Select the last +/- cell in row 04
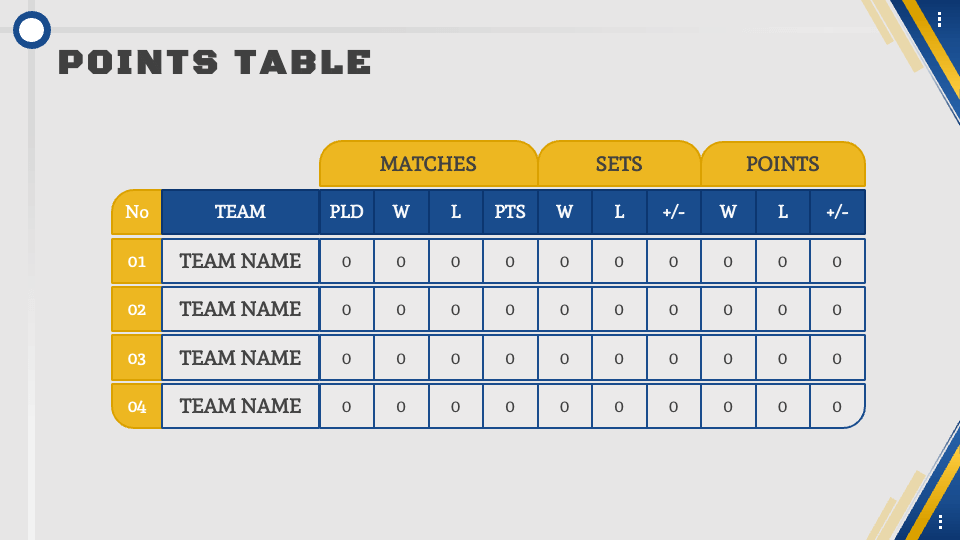 pyautogui.click(x=837, y=406)
